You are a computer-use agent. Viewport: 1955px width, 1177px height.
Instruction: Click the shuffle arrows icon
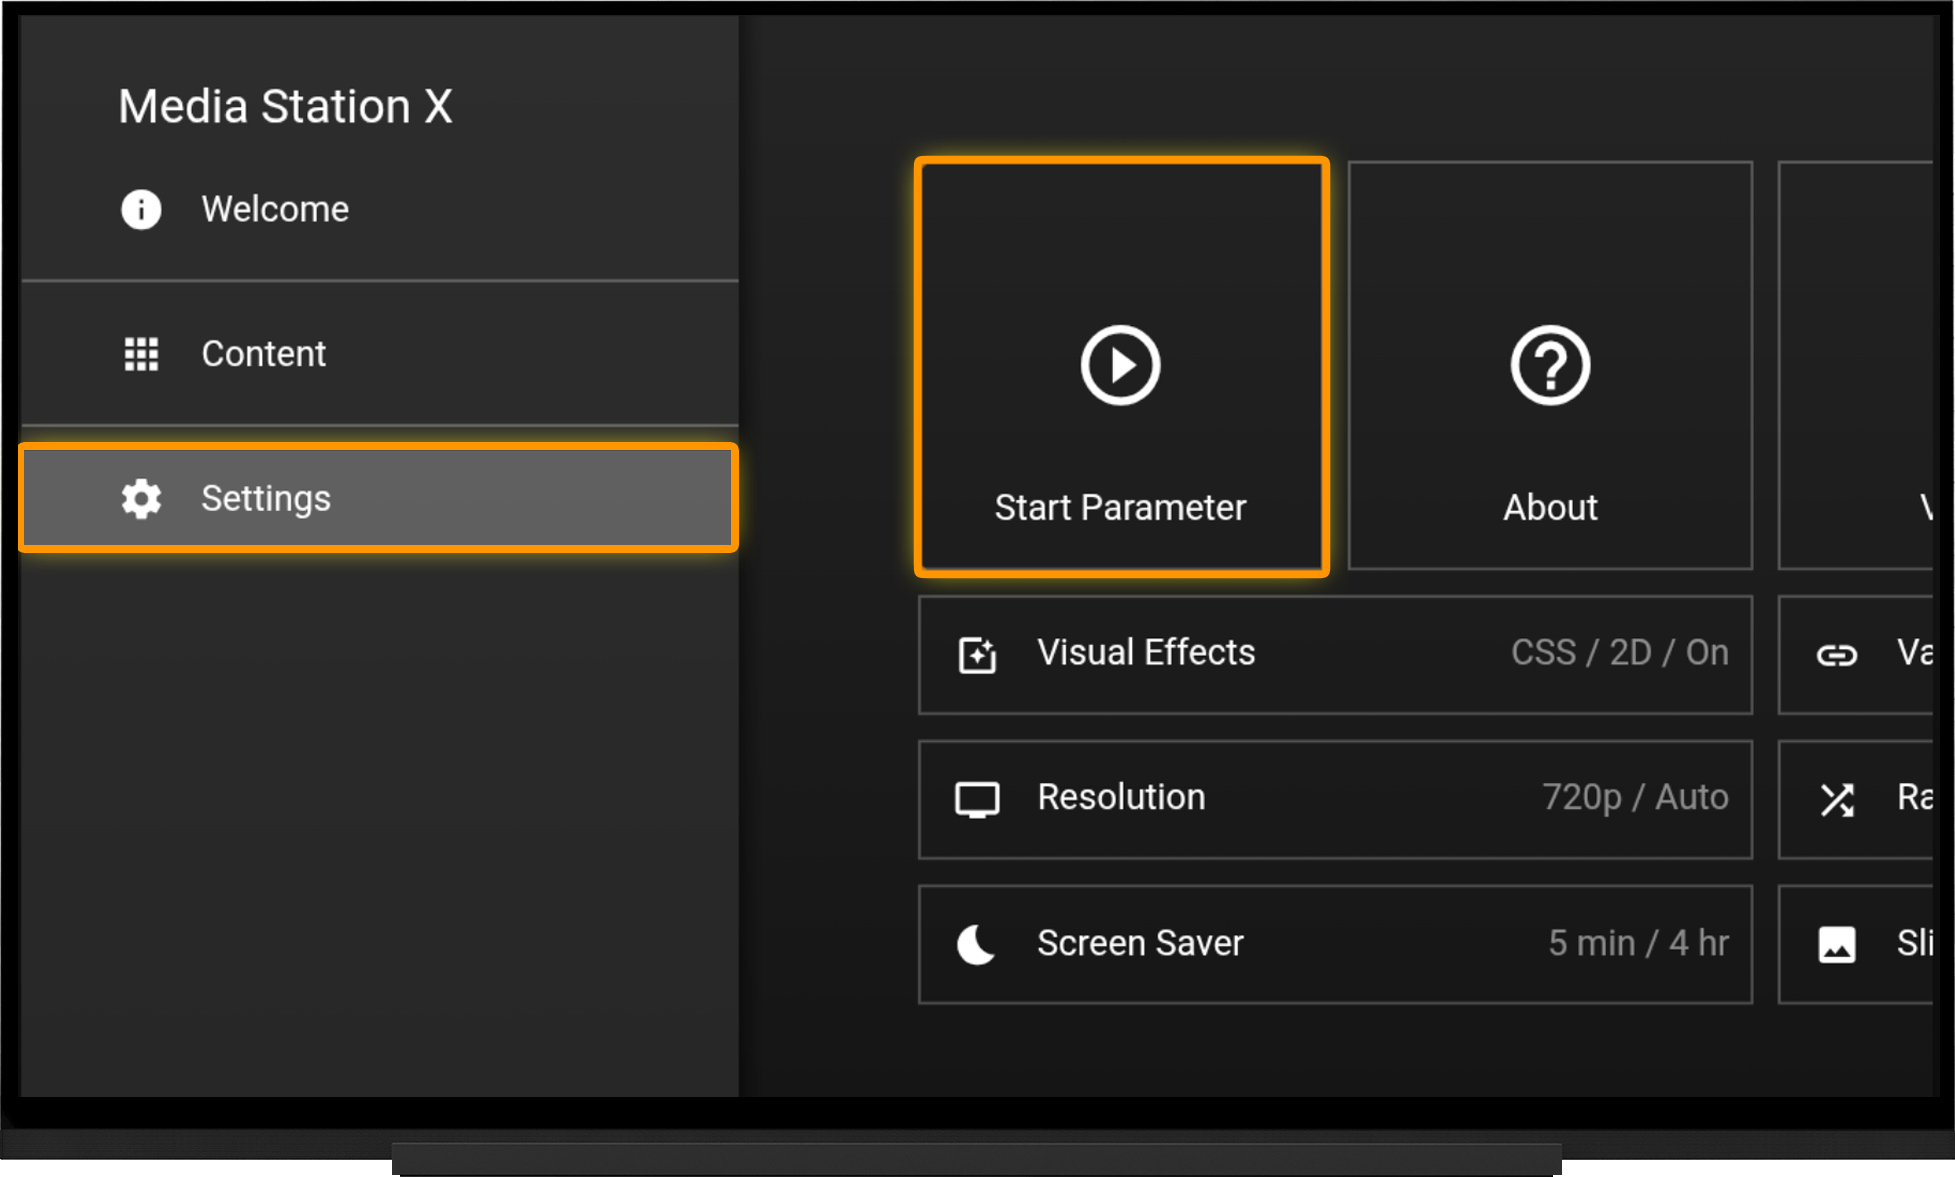(1837, 800)
